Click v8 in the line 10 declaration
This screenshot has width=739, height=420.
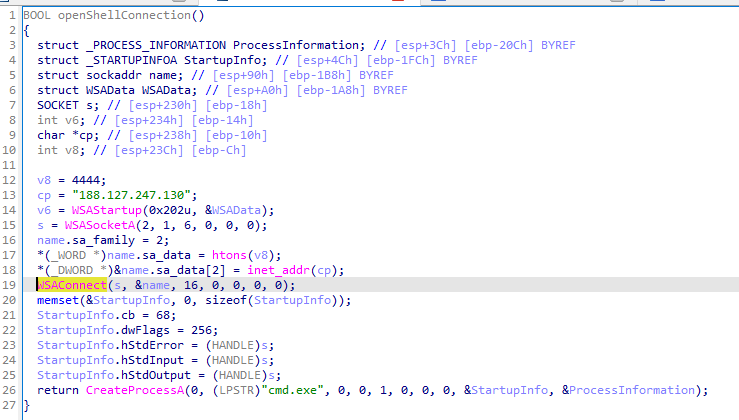[72, 150]
